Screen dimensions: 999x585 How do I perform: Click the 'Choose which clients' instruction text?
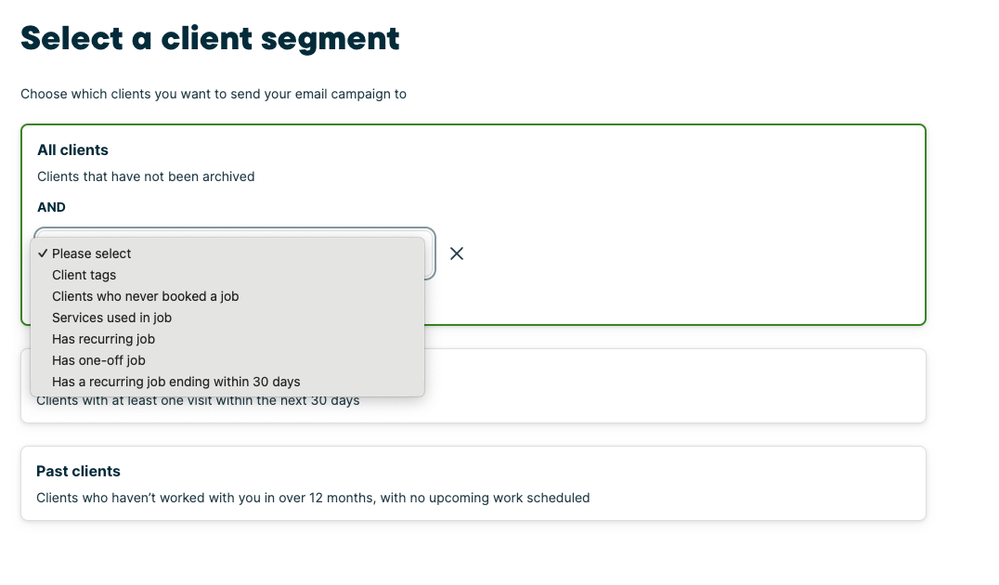(213, 94)
